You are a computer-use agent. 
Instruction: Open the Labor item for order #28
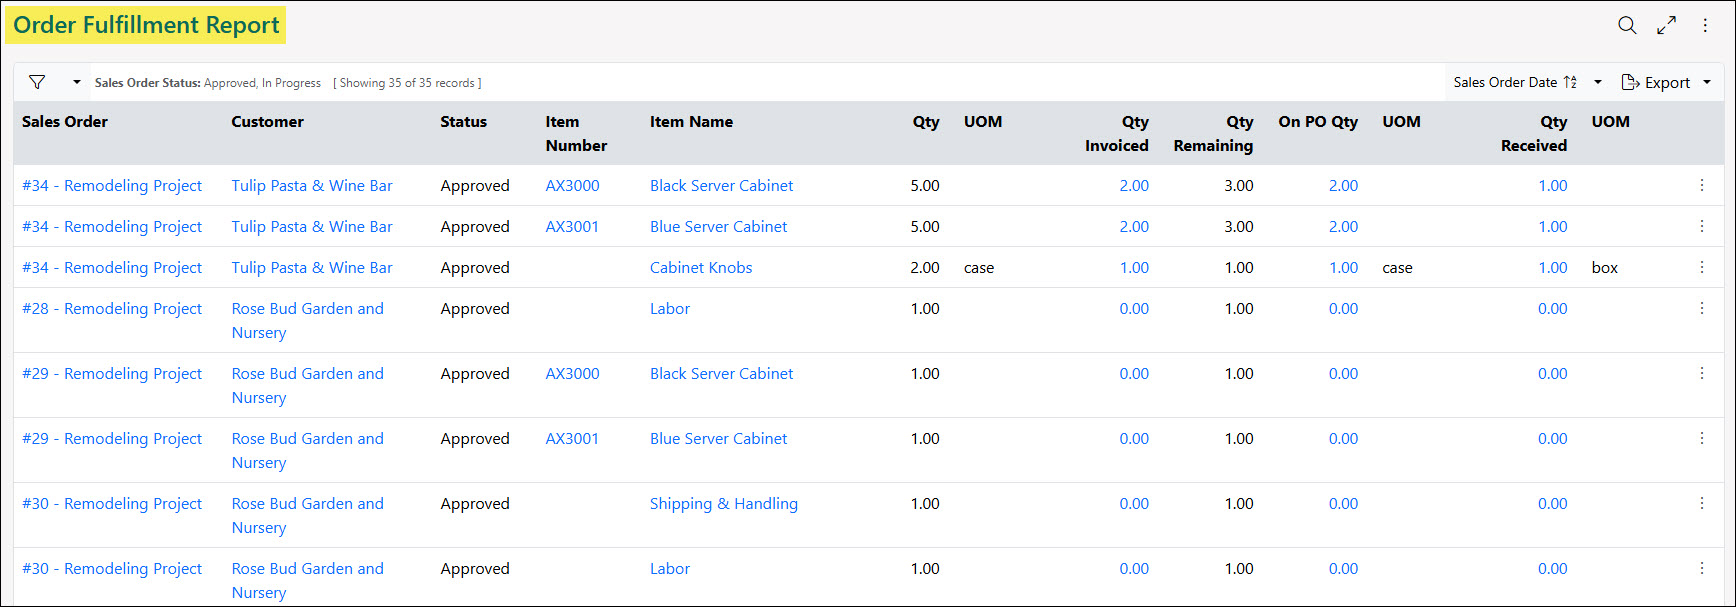point(670,308)
